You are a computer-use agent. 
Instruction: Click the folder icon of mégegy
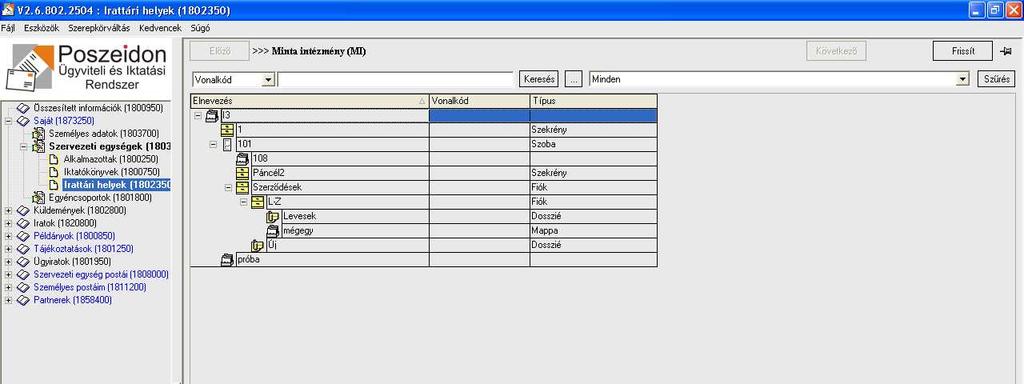(x=273, y=231)
